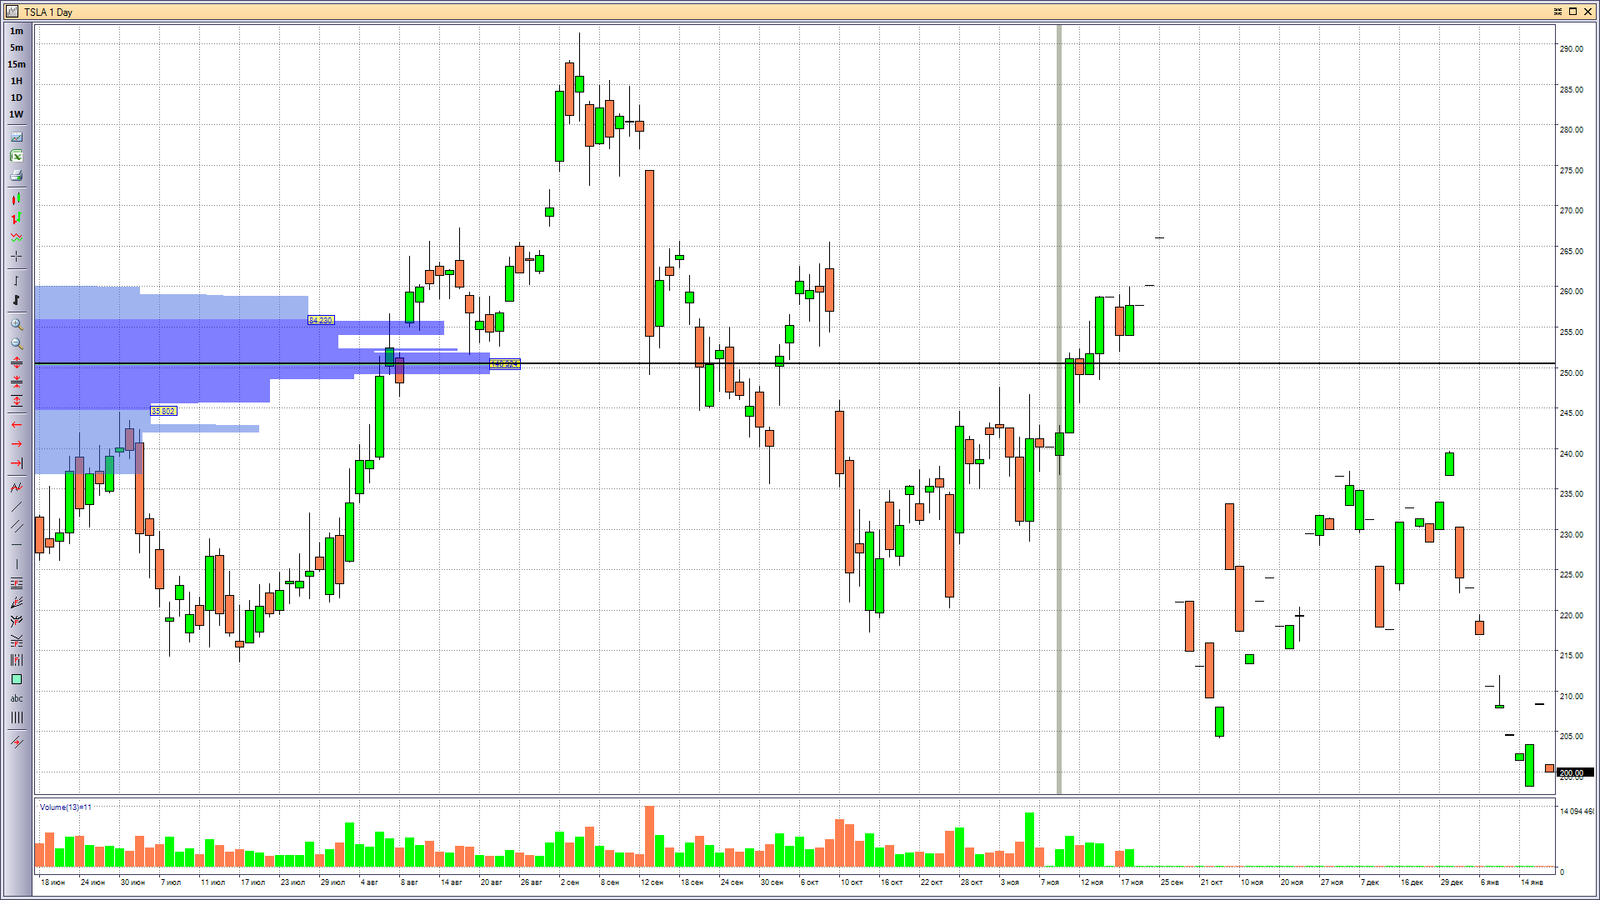
Task: Select the abc text label tool
Action: (x=16, y=698)
